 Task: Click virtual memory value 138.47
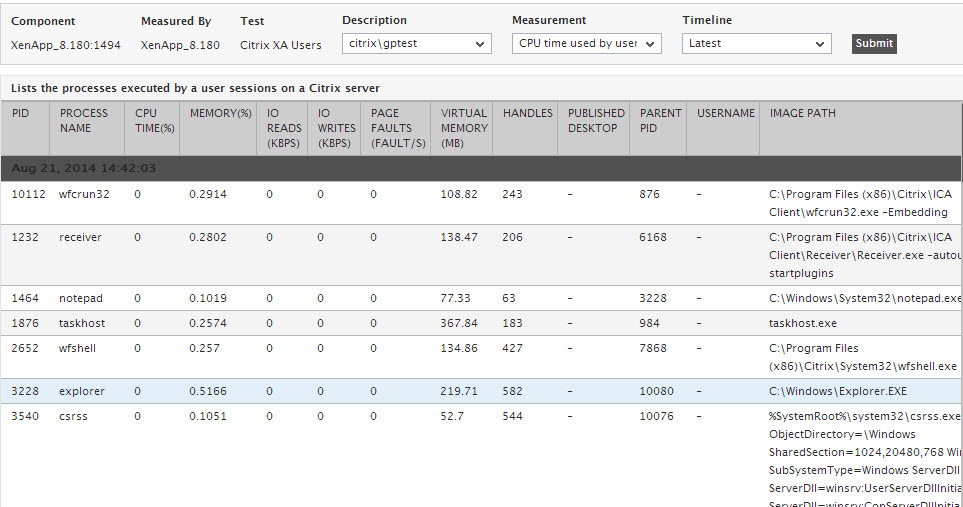point(459,237)
